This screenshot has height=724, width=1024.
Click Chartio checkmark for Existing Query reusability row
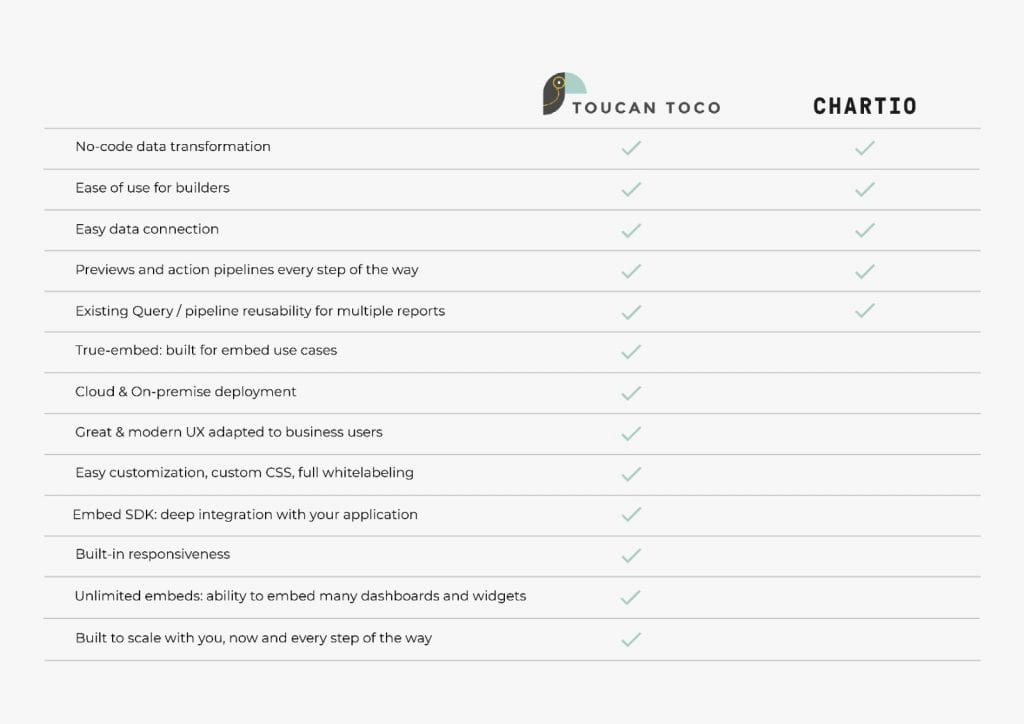point(865,311)
